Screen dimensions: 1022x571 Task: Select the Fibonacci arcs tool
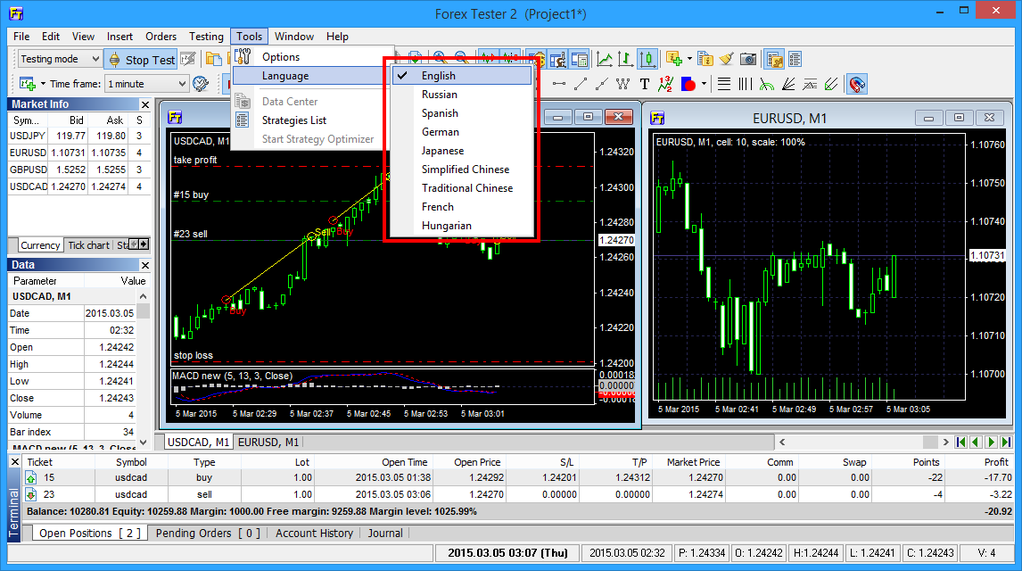(x=766, y=84)
